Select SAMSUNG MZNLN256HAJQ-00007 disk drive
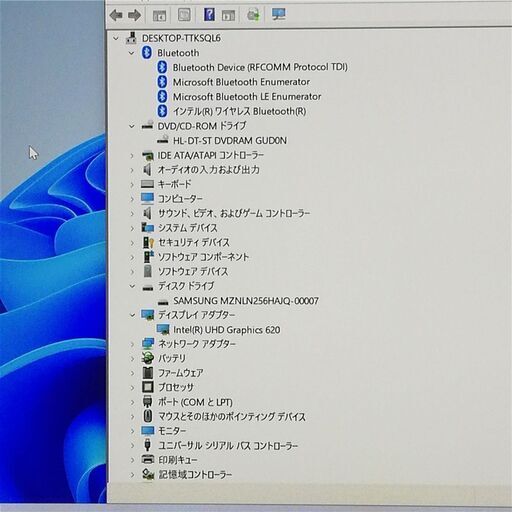This screenshot has height=512, width=512. click(x=246, y=301)
